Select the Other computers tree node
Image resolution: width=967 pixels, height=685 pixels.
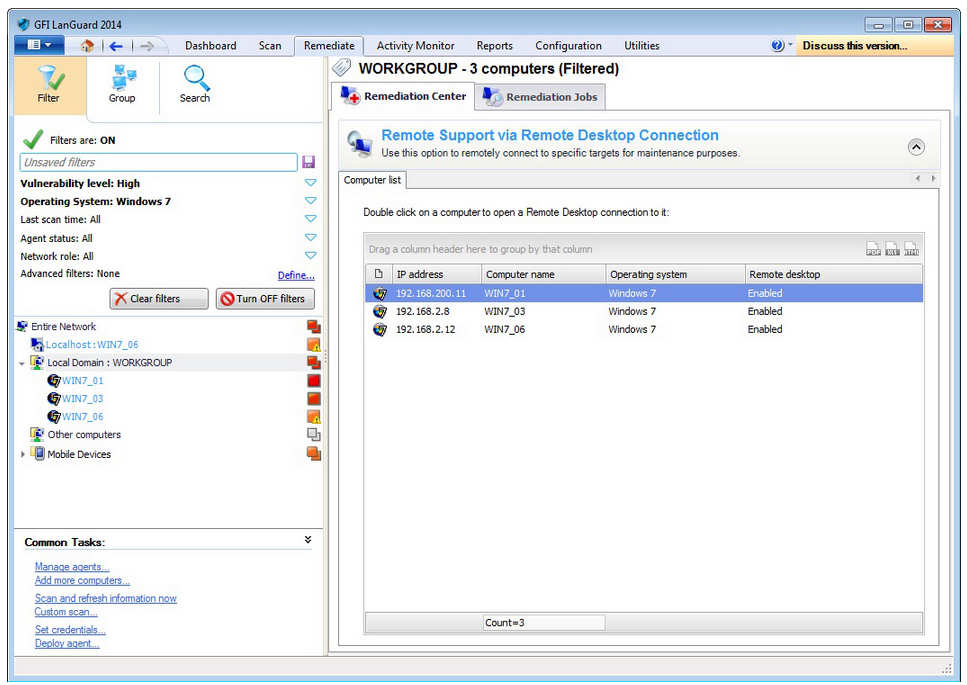[84, 435]
